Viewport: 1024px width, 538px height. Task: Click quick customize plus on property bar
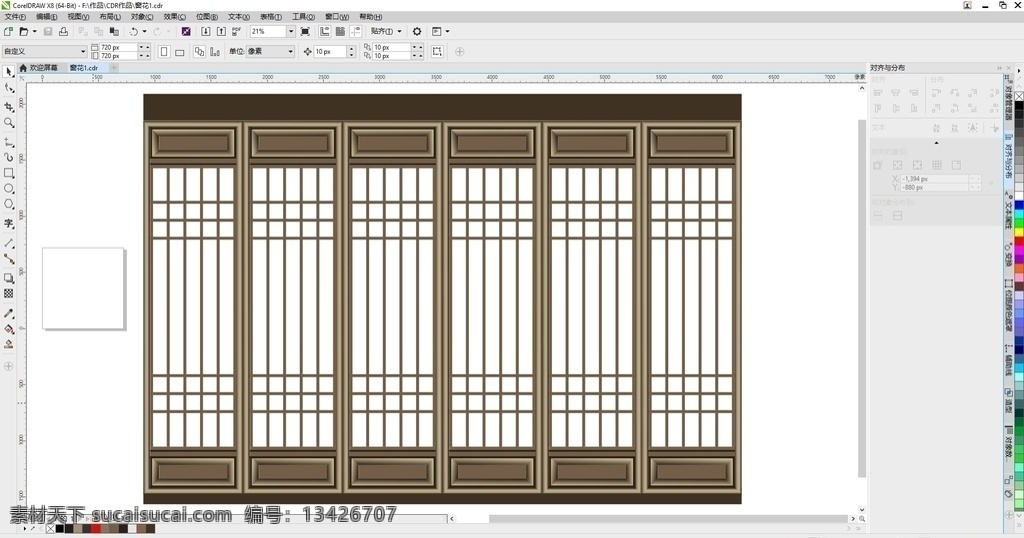tap(459, 52)
